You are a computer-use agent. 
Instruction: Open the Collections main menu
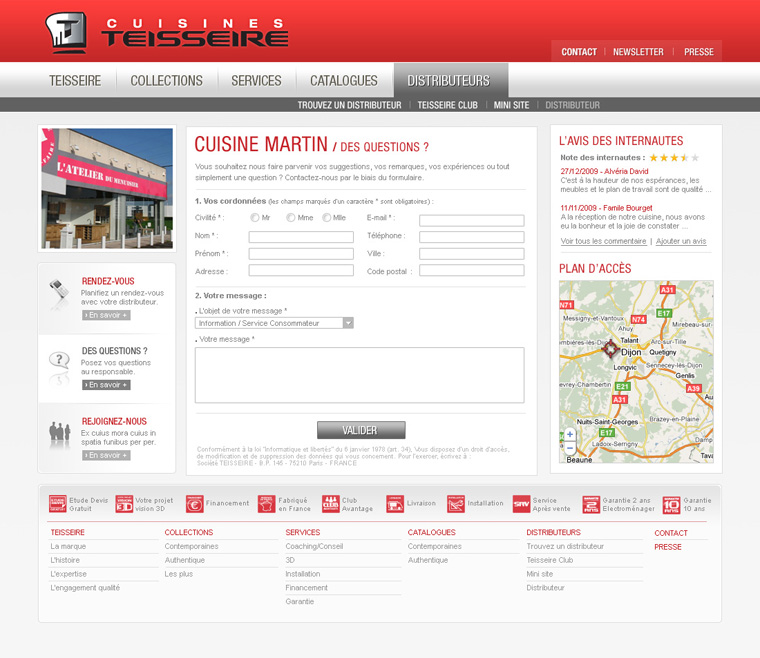167,80
